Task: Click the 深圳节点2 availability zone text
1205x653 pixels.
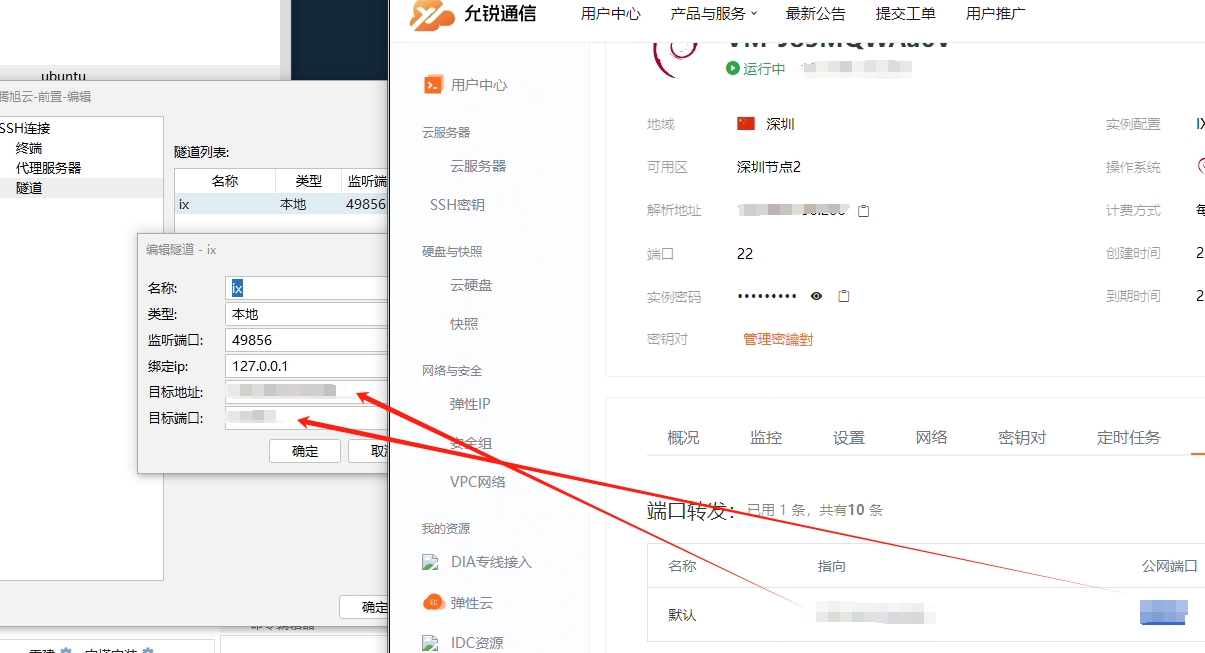Action: (x=769, y=167)
